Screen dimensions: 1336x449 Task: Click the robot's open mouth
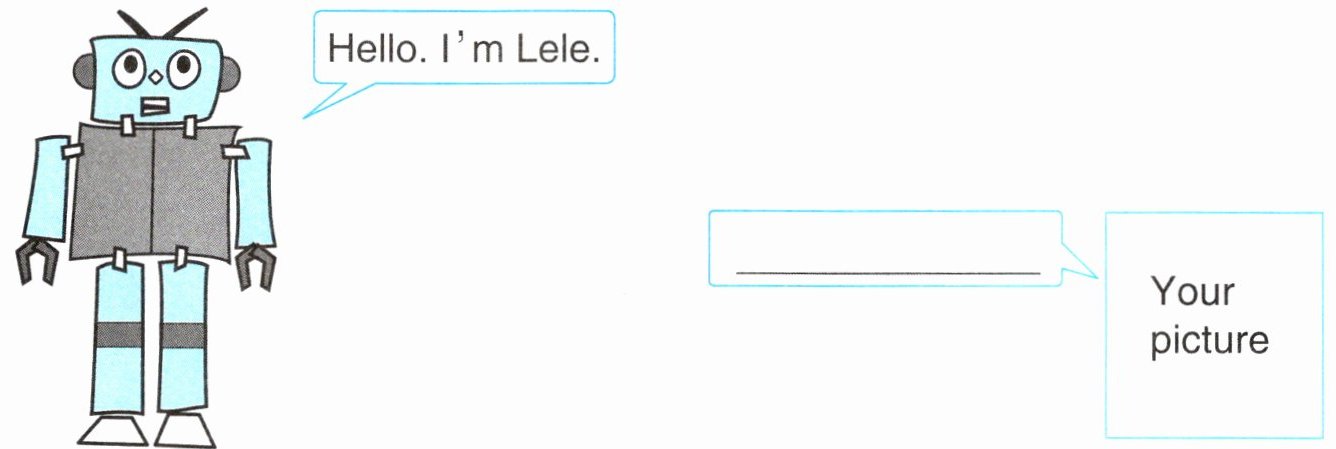[155, 103]
